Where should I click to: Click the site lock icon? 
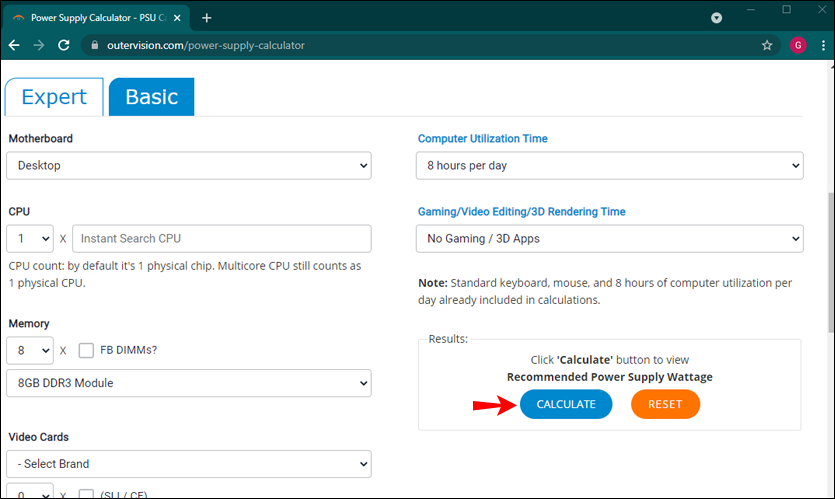click(93, 45)
